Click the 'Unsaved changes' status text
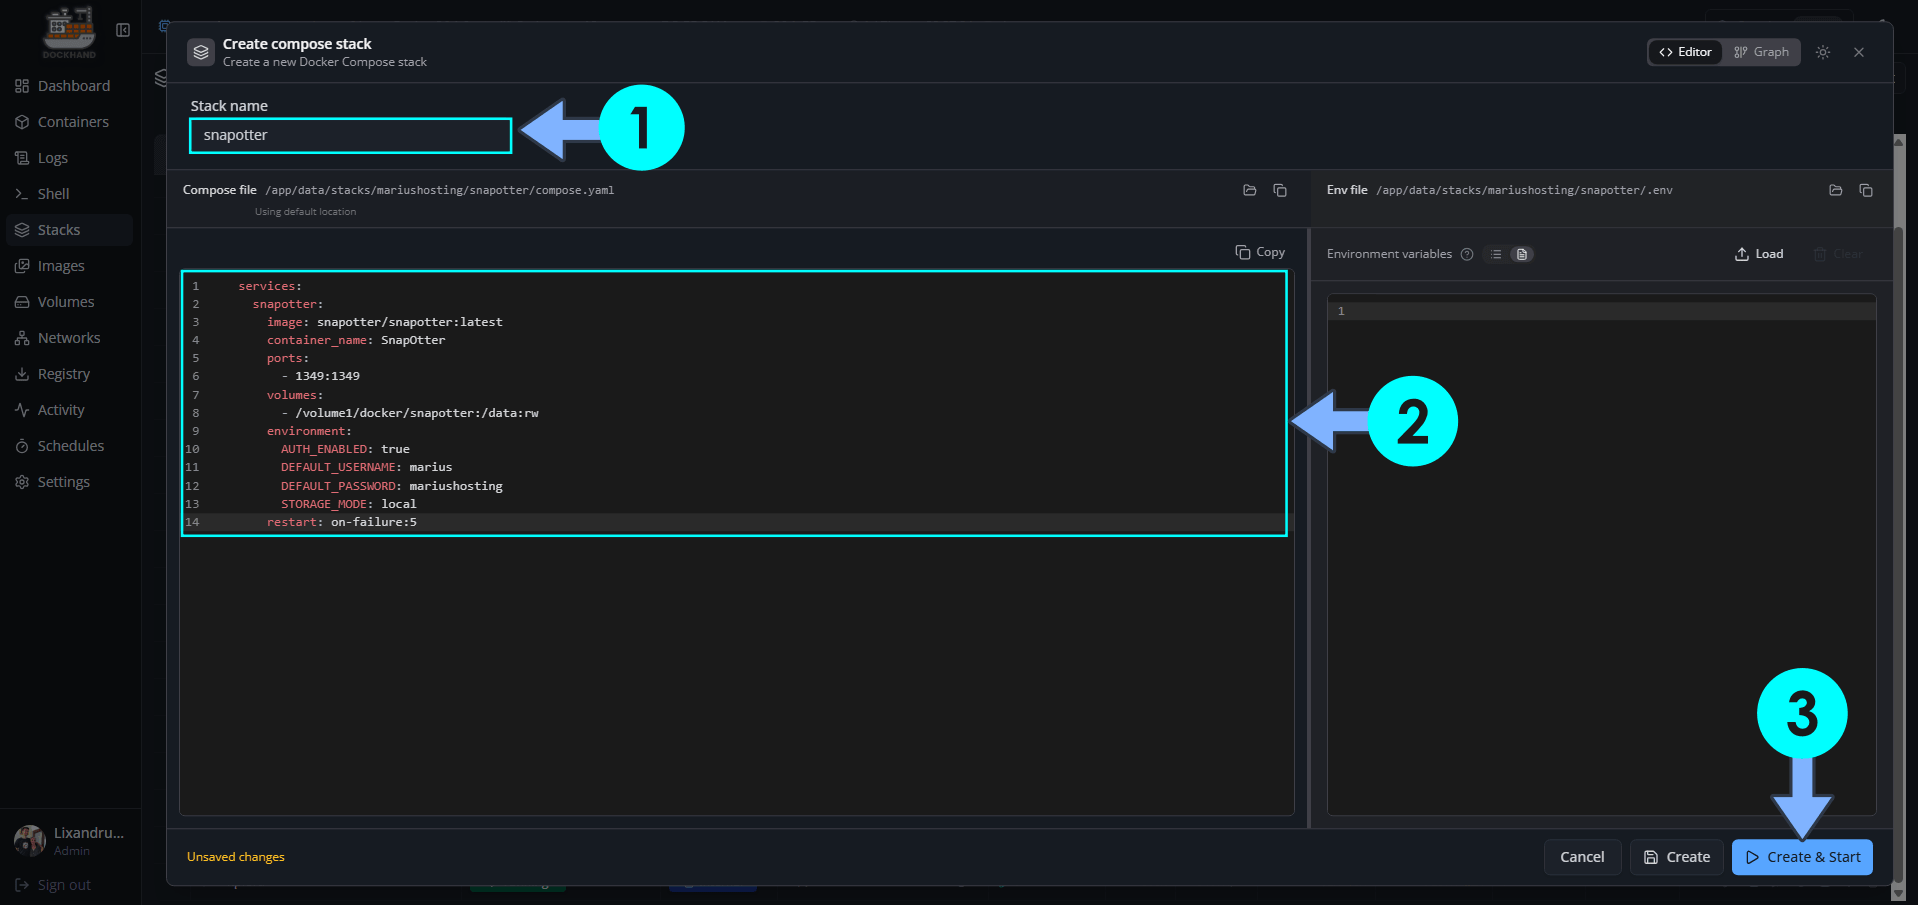Image resolution: width=1918 pixels, height=905 pixels. coord(236,857)
